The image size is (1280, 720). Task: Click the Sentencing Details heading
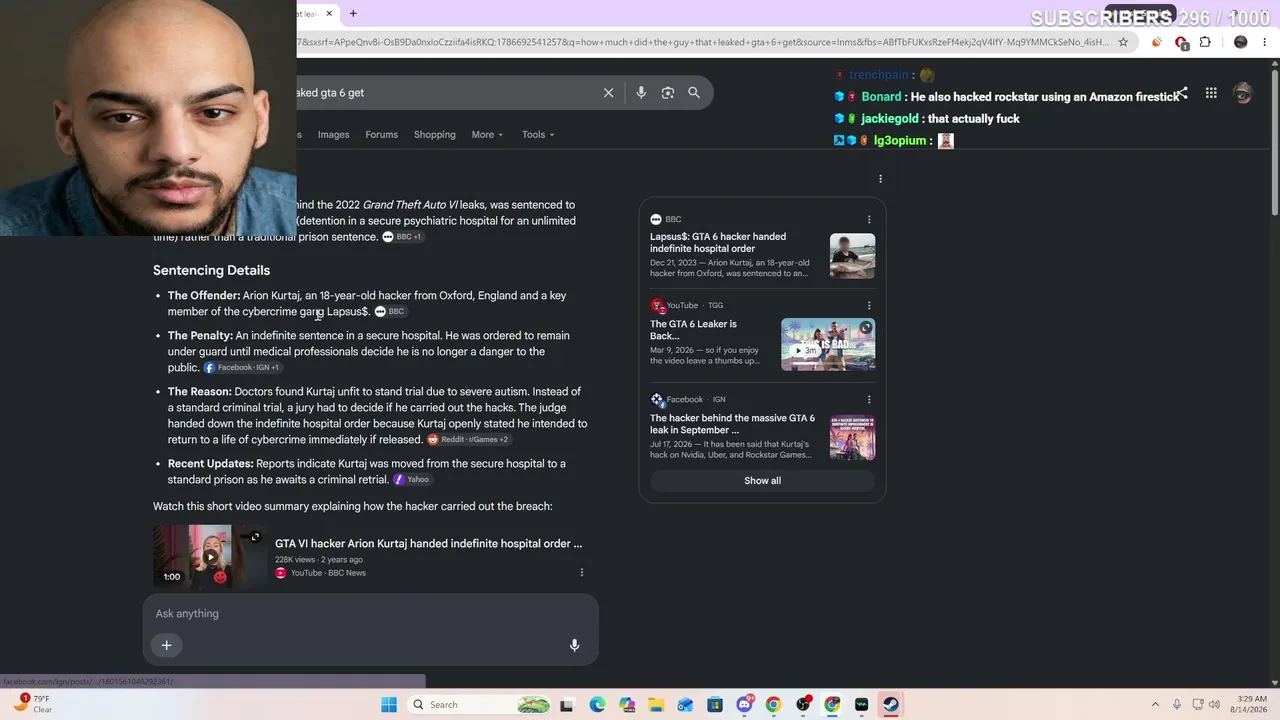(x=211, y=270)
